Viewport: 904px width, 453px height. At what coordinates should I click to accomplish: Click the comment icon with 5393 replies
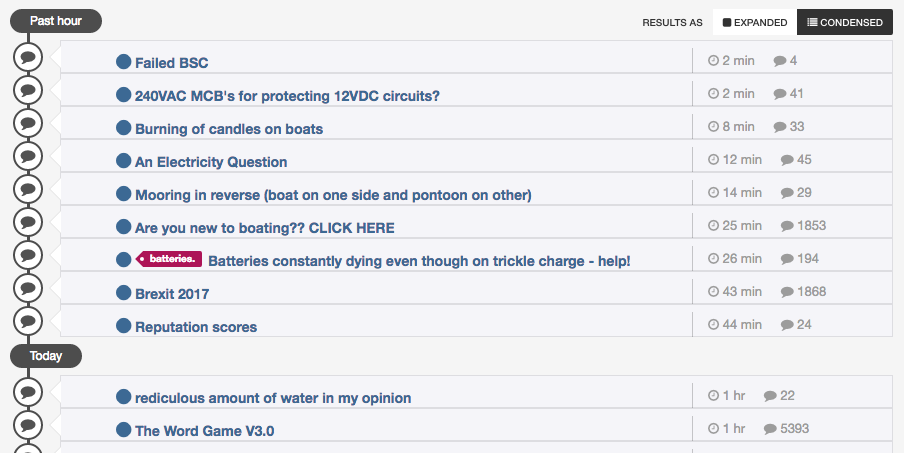(x=770, y=429)
